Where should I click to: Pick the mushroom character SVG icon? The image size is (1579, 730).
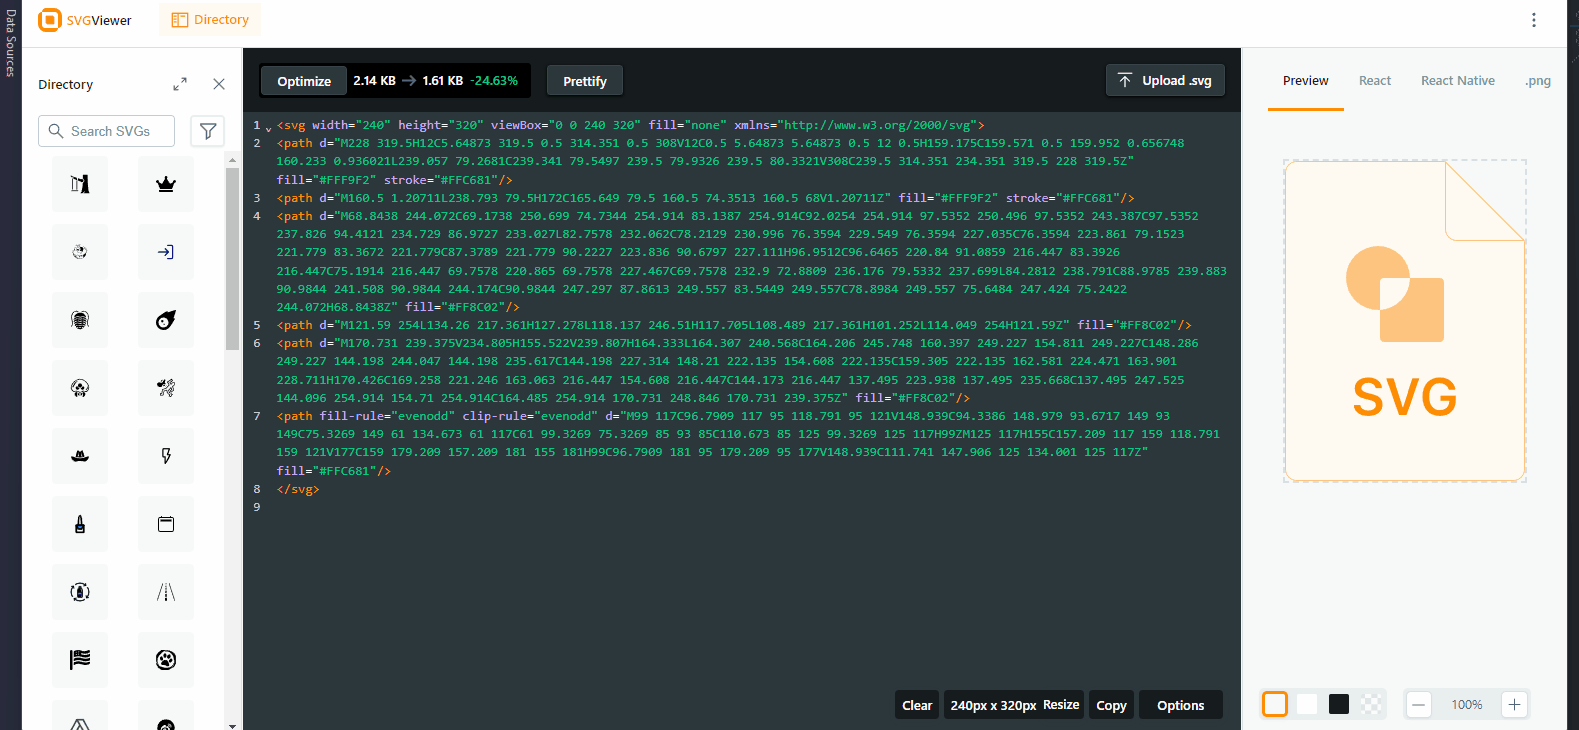pyautogui.click(x=80, y=388)
